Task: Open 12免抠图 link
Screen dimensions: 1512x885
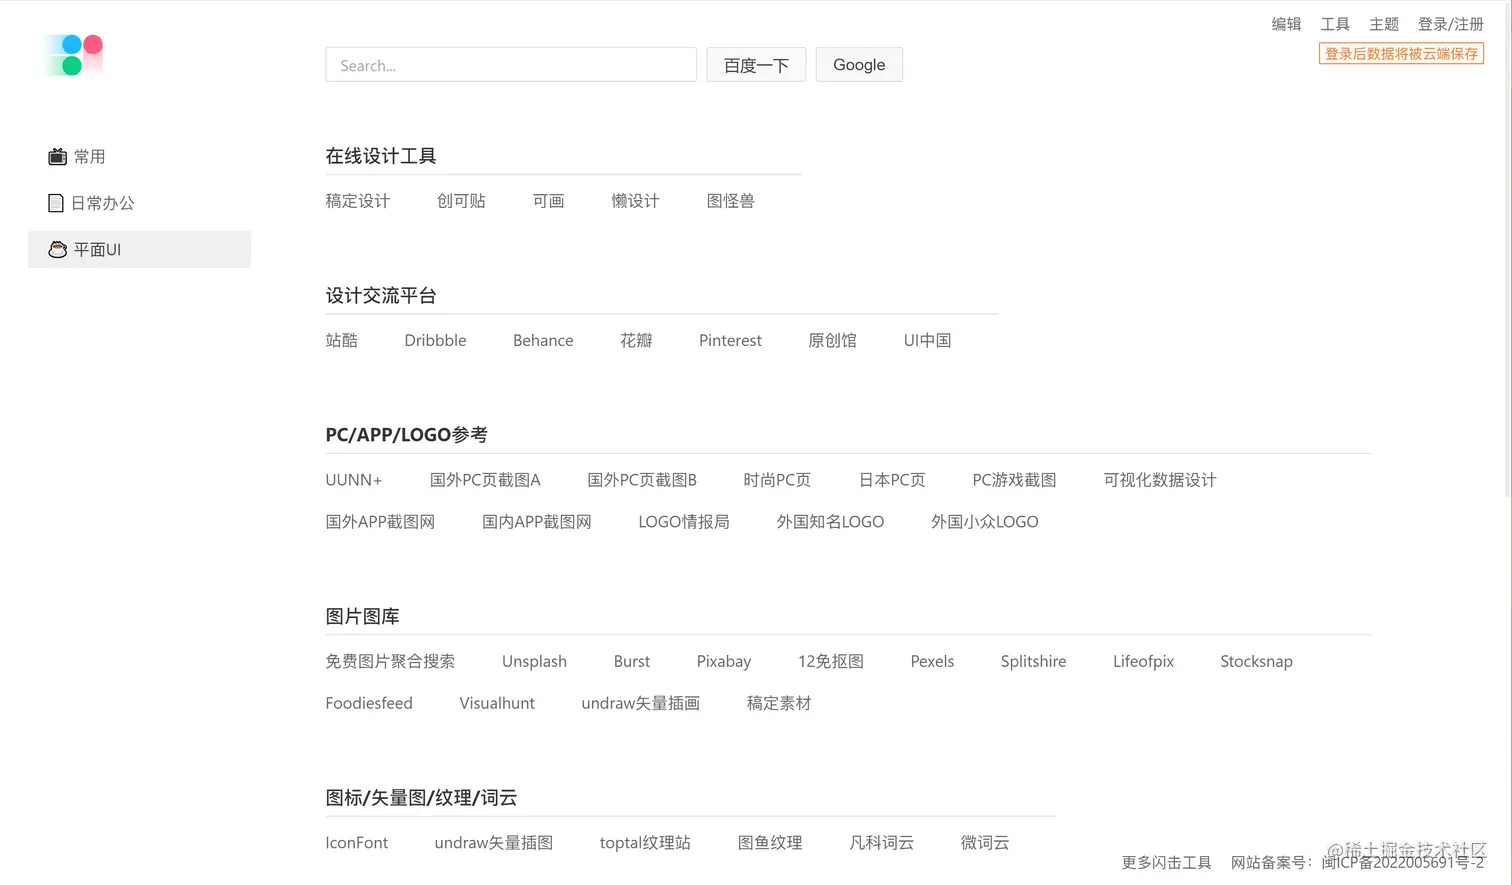Action: tap(831, 662)
